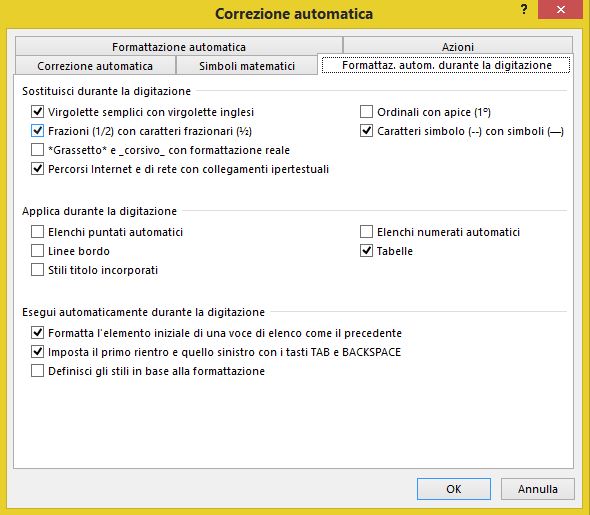Switch to Formattazione automatica tab
This screenshot has width=590, height=515.
(x=179, y=46)
